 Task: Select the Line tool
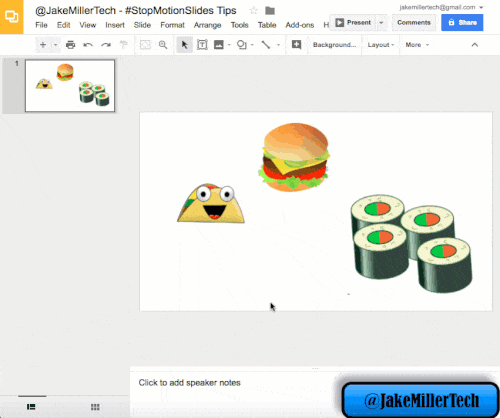[x=266, y=45]
